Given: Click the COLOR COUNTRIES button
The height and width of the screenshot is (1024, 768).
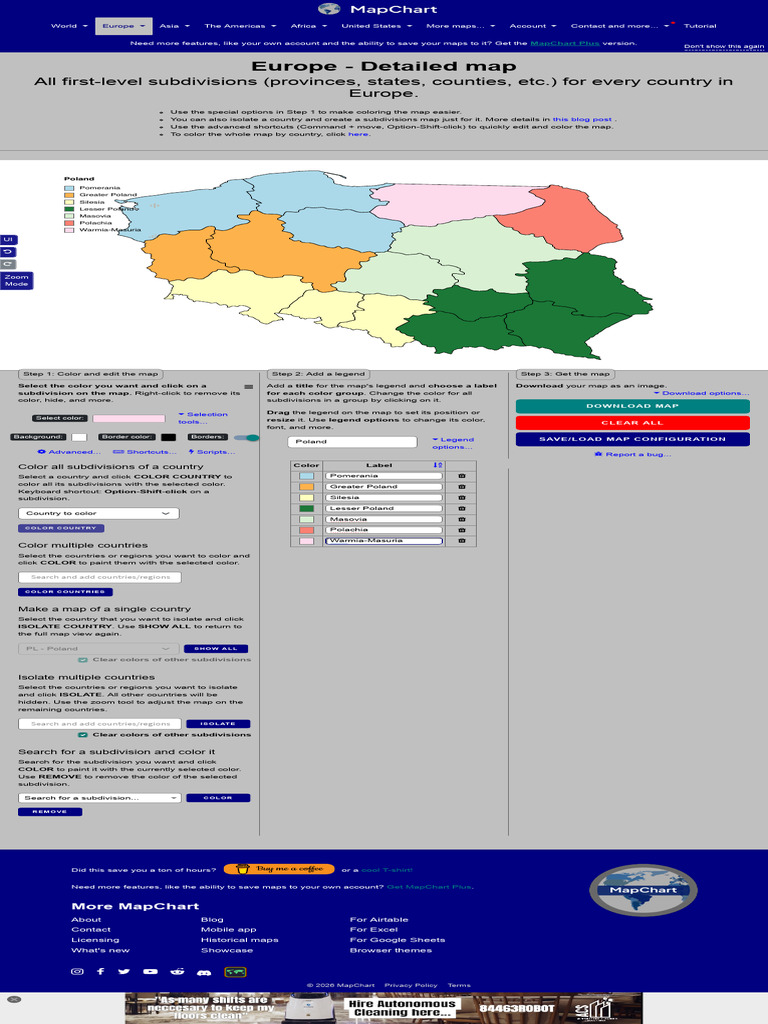Looking at the screenshot, I should 65,592.
